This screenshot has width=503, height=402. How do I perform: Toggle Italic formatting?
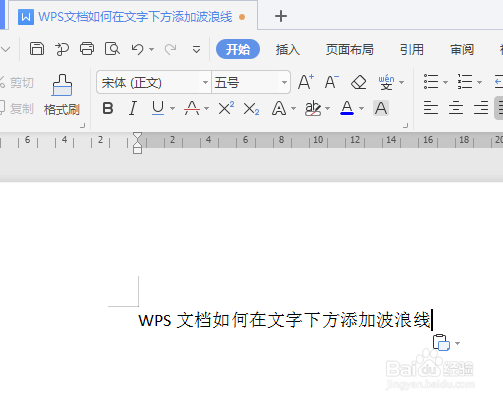click(133, 108)
